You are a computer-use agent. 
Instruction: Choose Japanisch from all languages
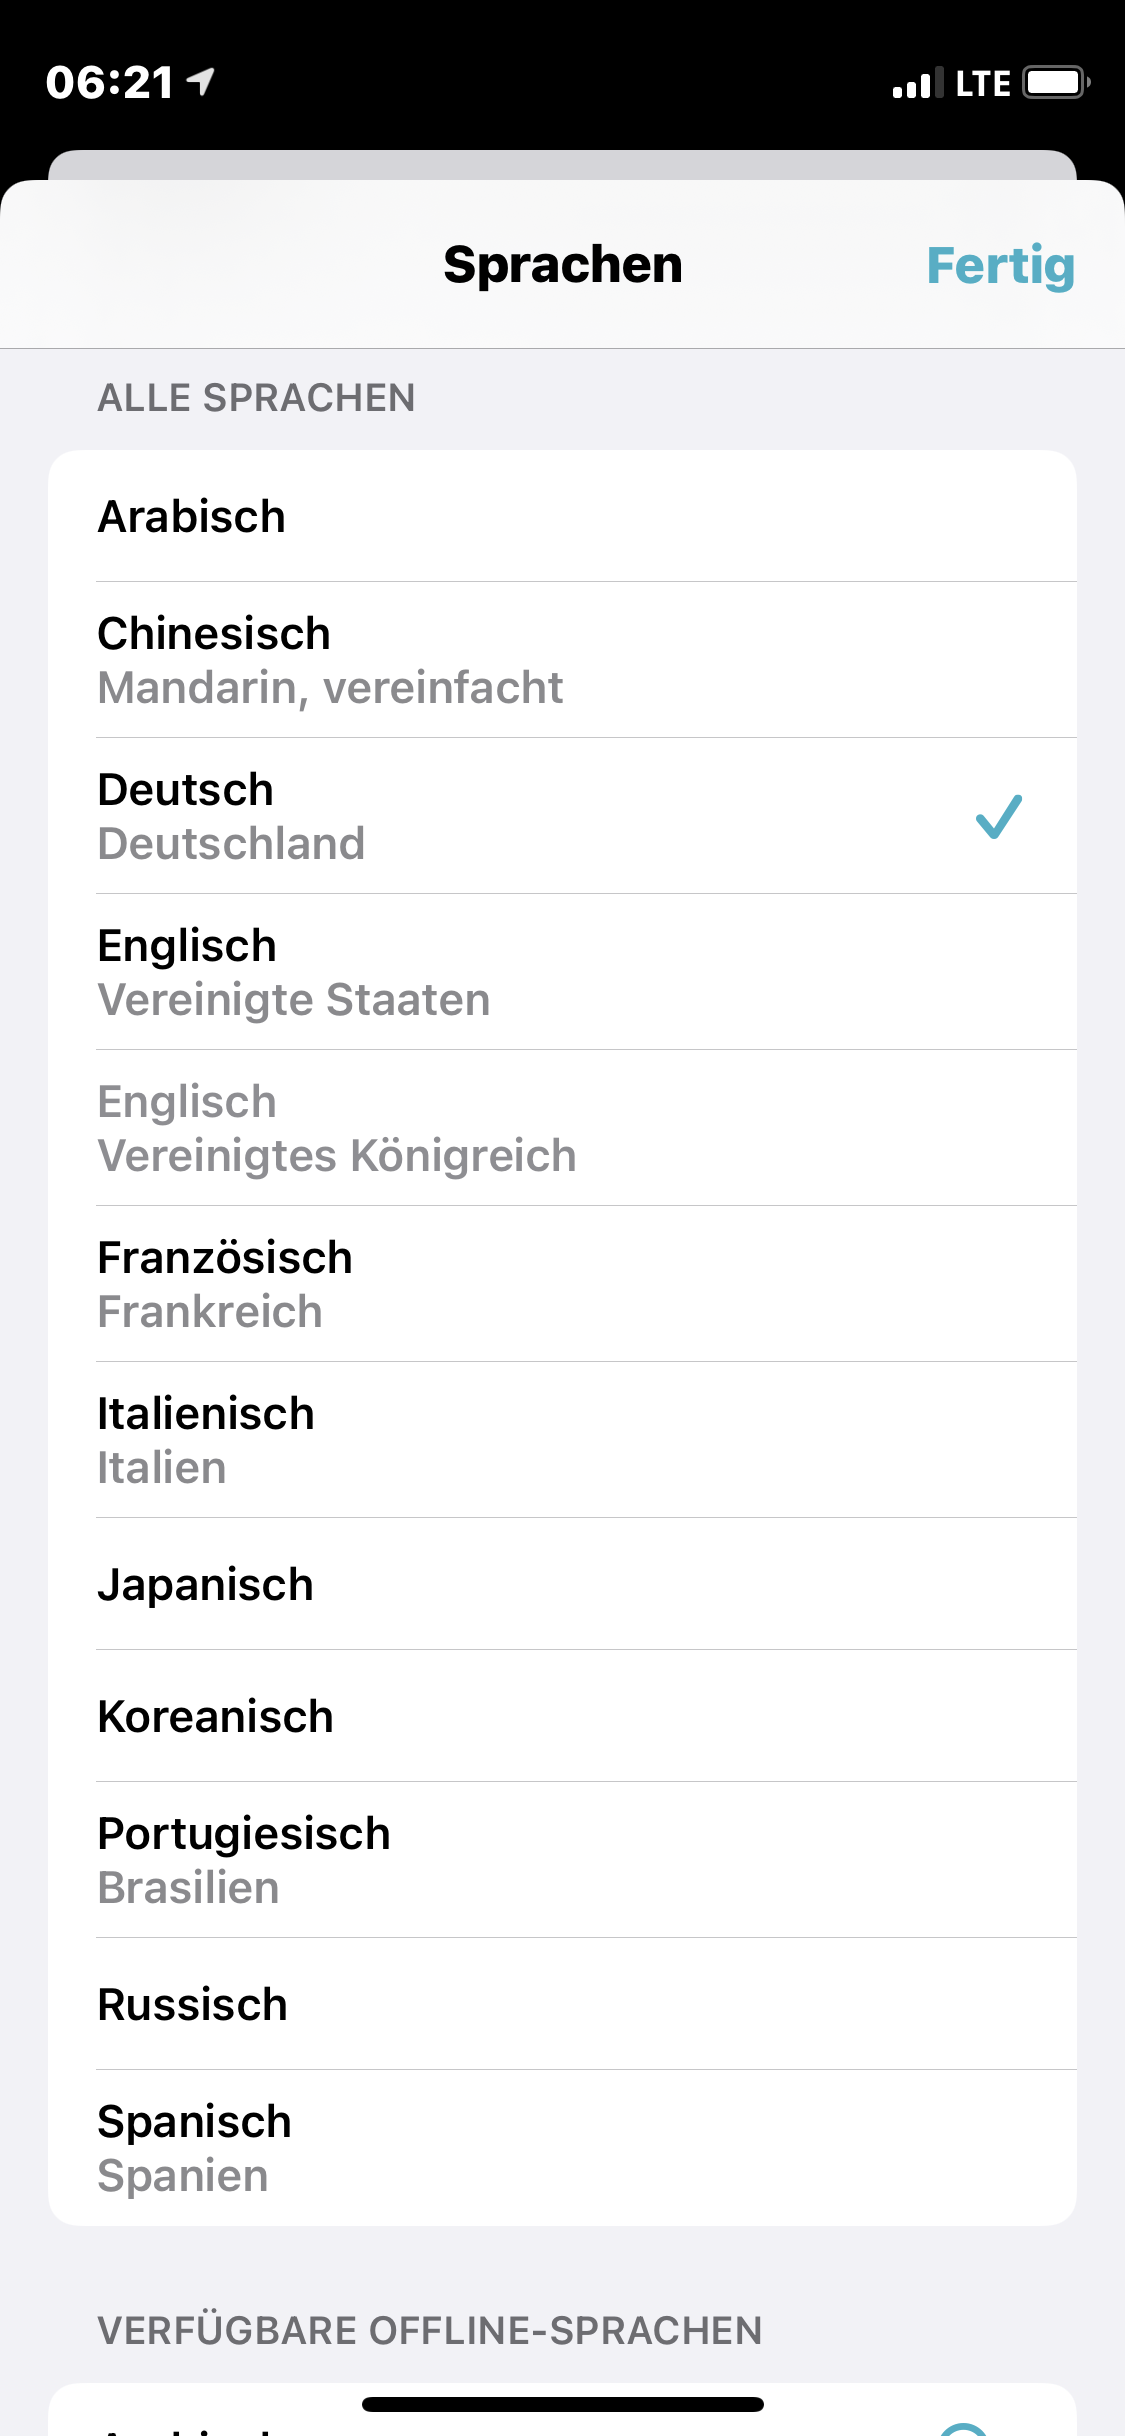click(560, 1585)
